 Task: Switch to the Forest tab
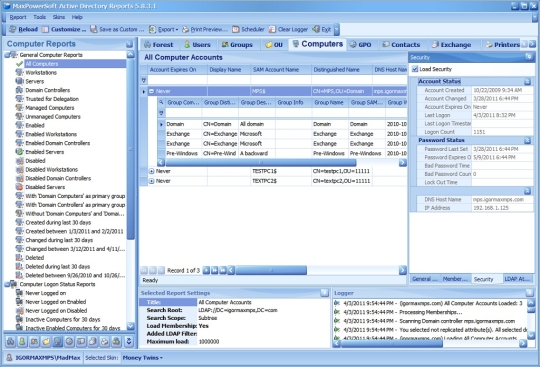(x=158, y=44)
